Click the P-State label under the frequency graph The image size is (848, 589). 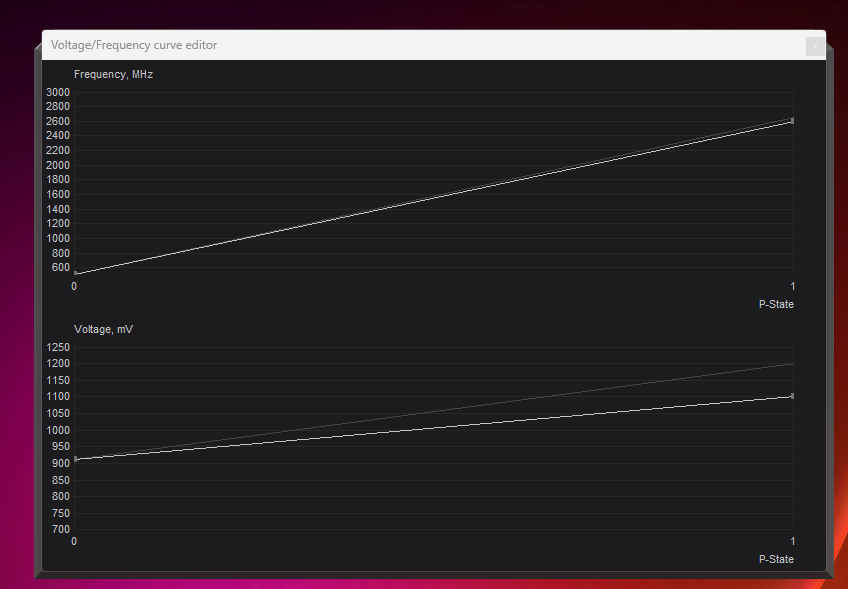click(777, 304)
